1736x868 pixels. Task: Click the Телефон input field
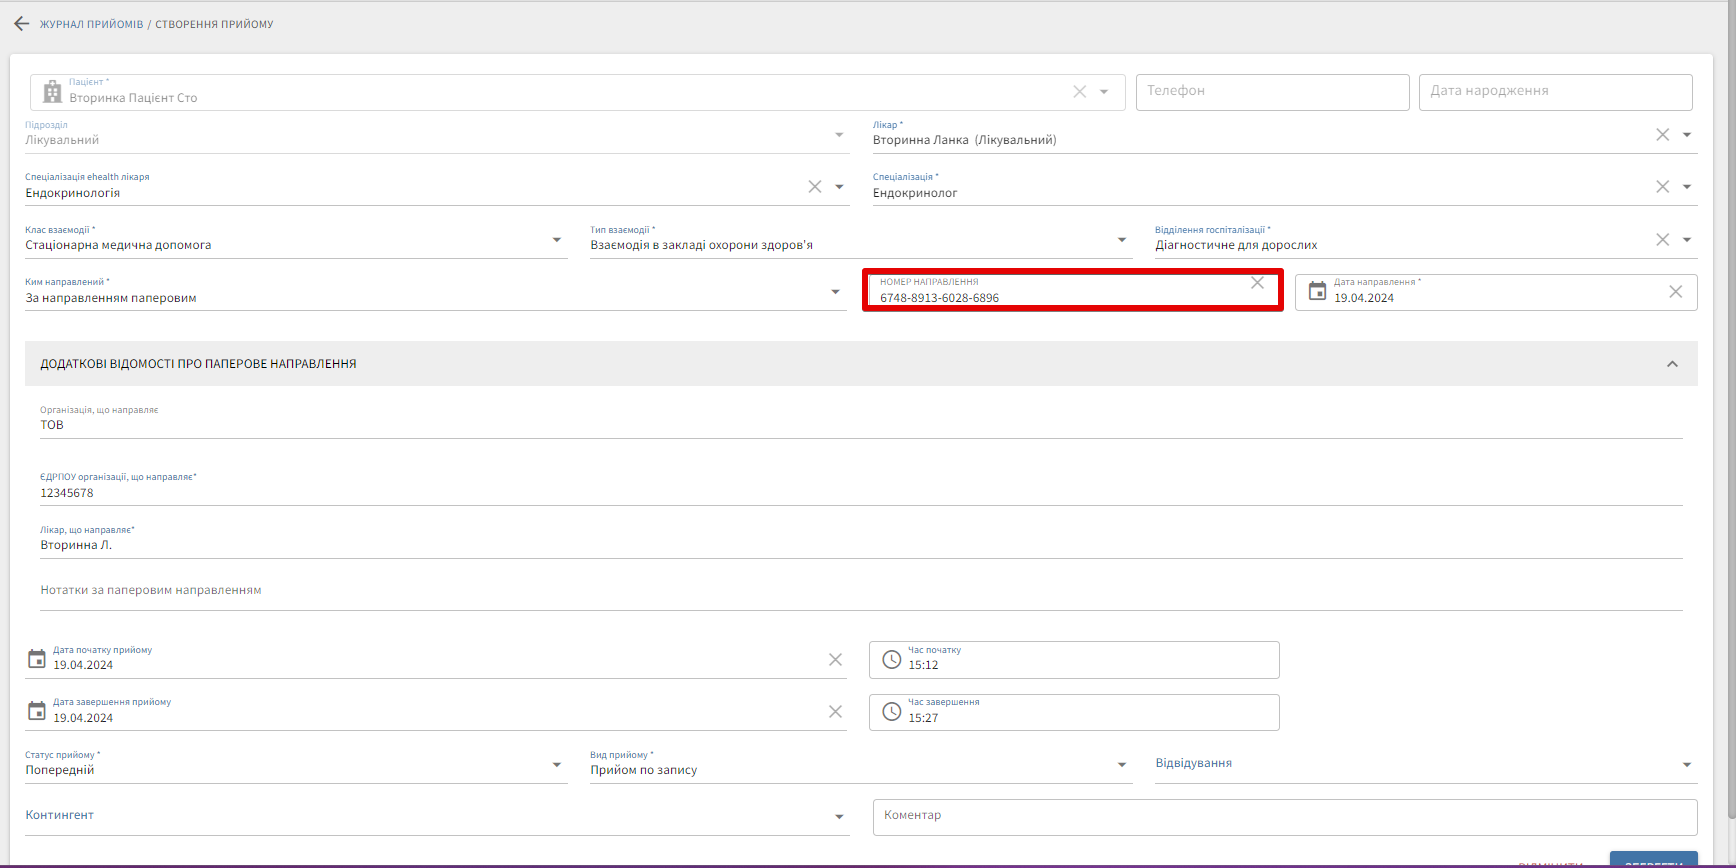pos(1271,92)
